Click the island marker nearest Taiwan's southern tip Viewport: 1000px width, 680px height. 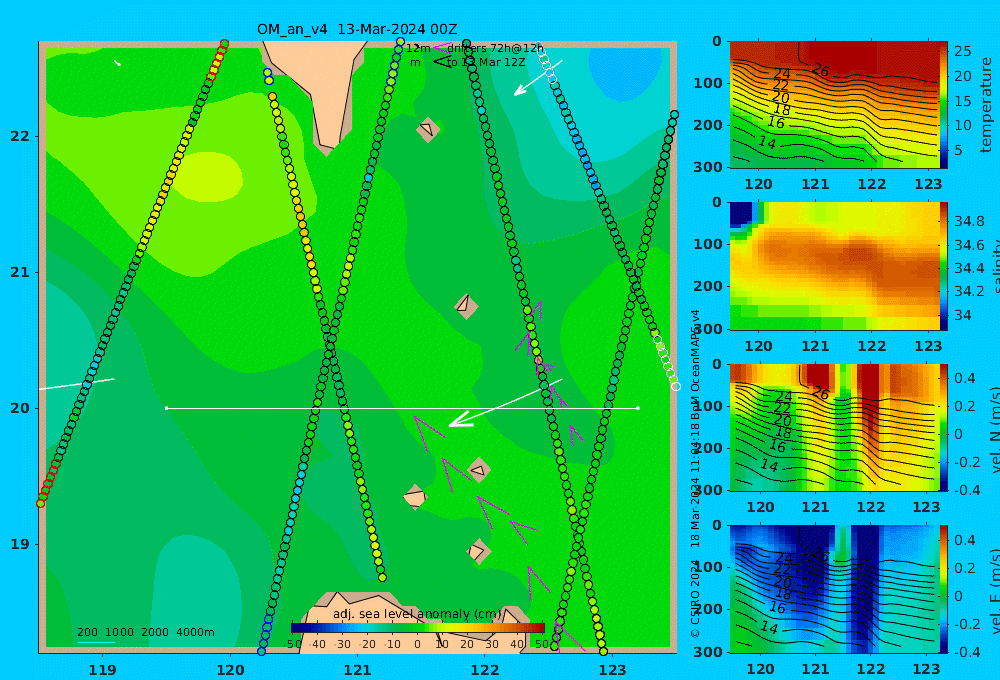click(x=428, y=129)
